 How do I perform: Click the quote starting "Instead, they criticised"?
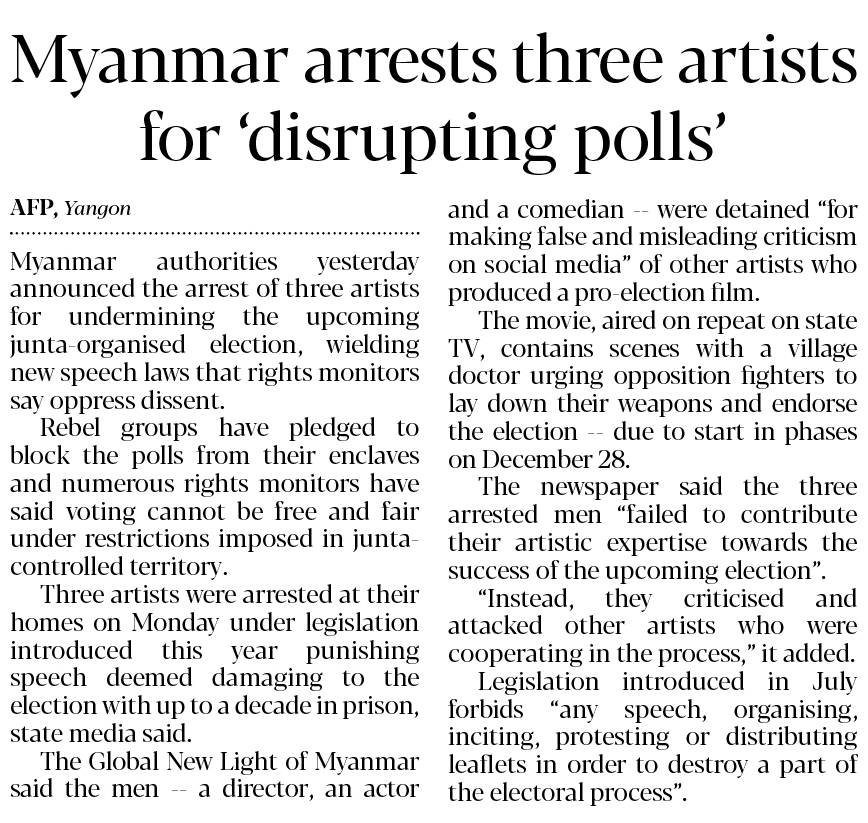[x=652, y=612]
